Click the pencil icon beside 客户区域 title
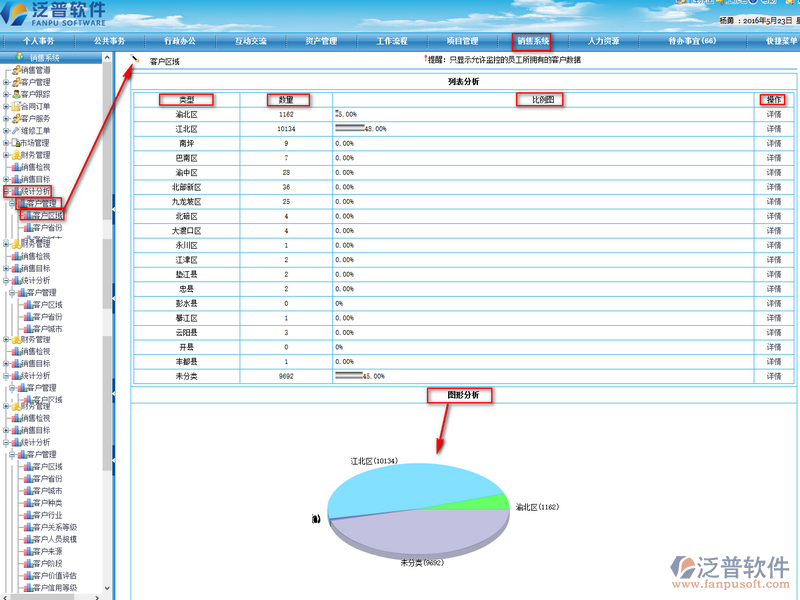800x600 pixels. coord(135,61)
